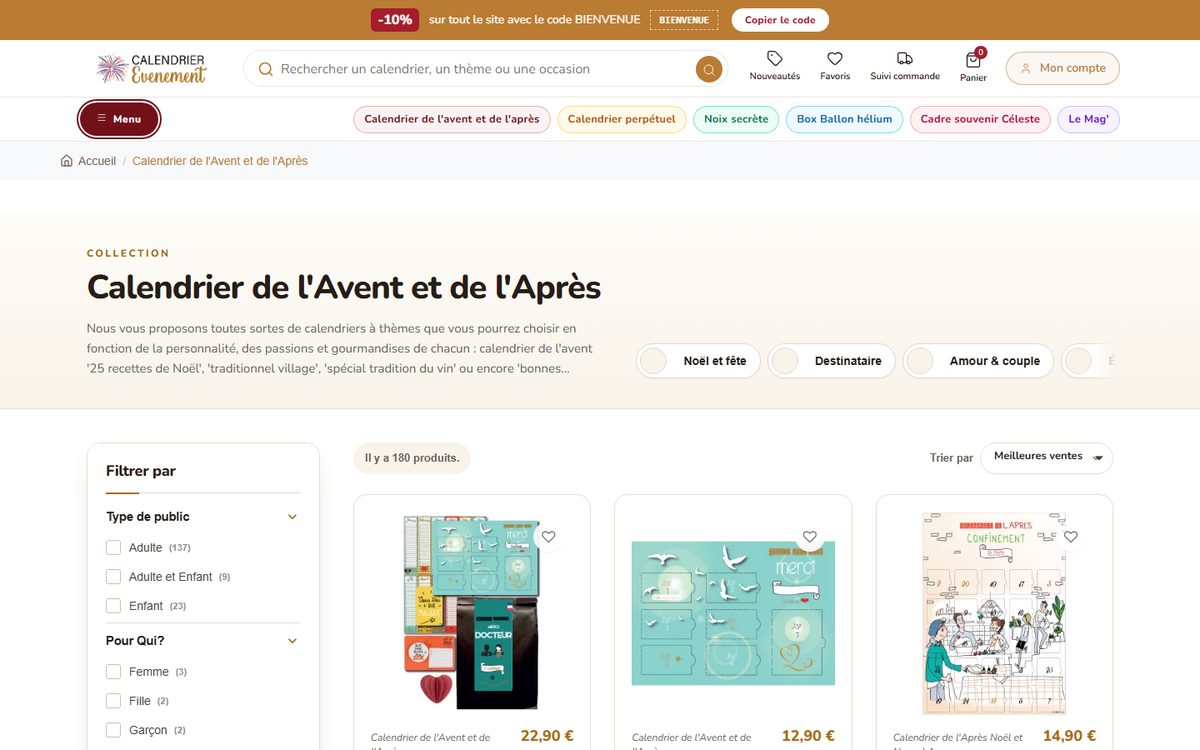Image resolution: width=1200 pixels, height=750 pixels.
Task: Open the Meilleures ventes sort dropdown
Action: pyautogui.click(x=1046, y=457)
